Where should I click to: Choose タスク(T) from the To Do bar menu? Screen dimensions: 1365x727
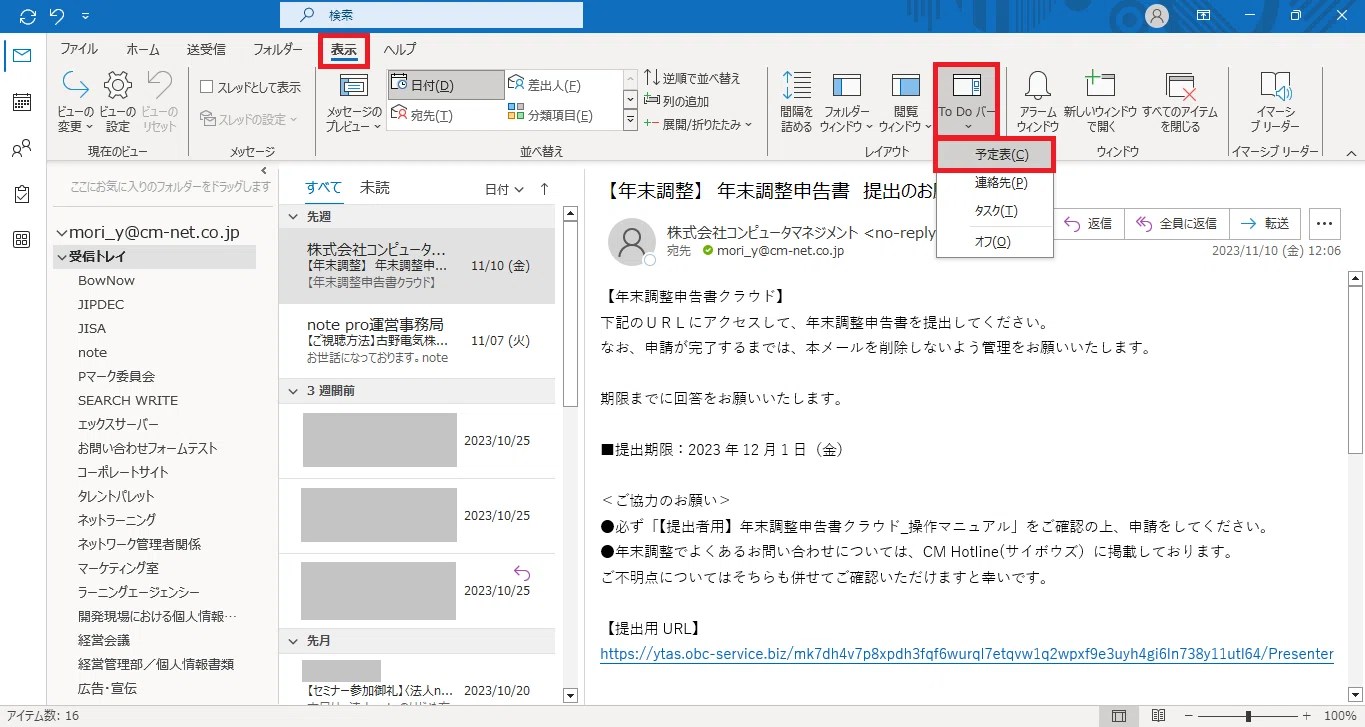coord(995,211)
